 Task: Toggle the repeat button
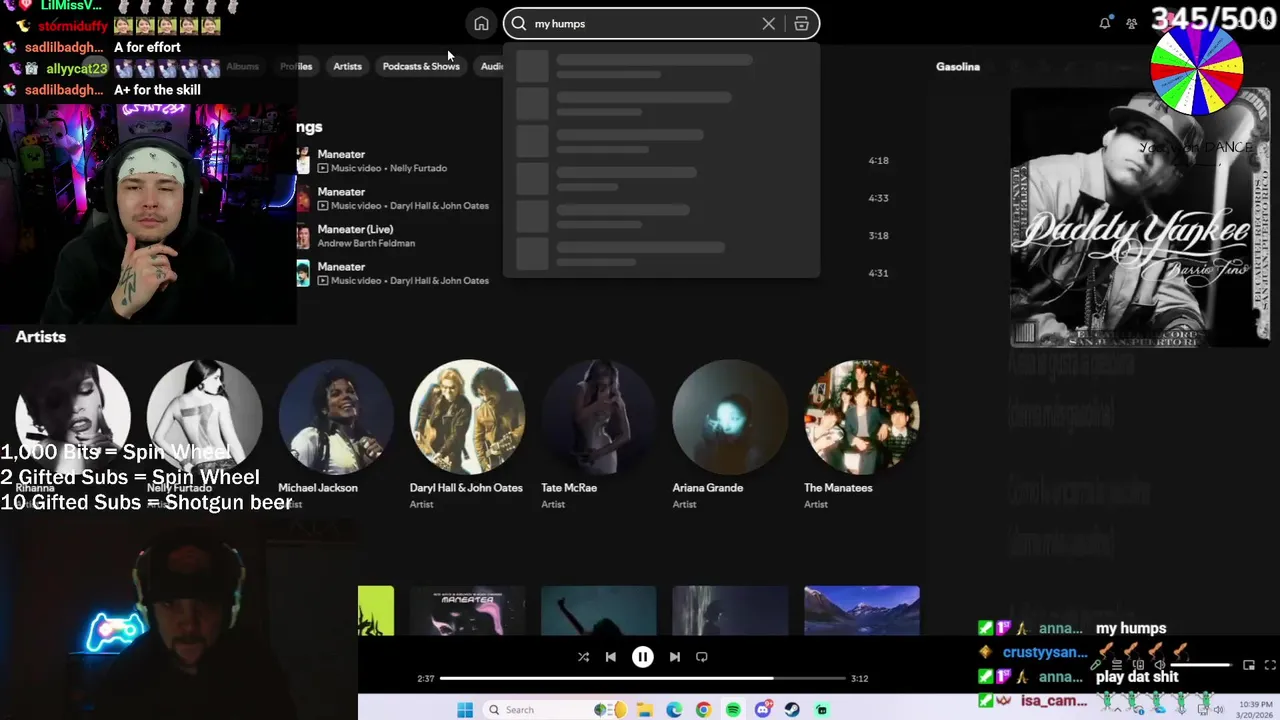pyautogui.click(x=701, y=657)
